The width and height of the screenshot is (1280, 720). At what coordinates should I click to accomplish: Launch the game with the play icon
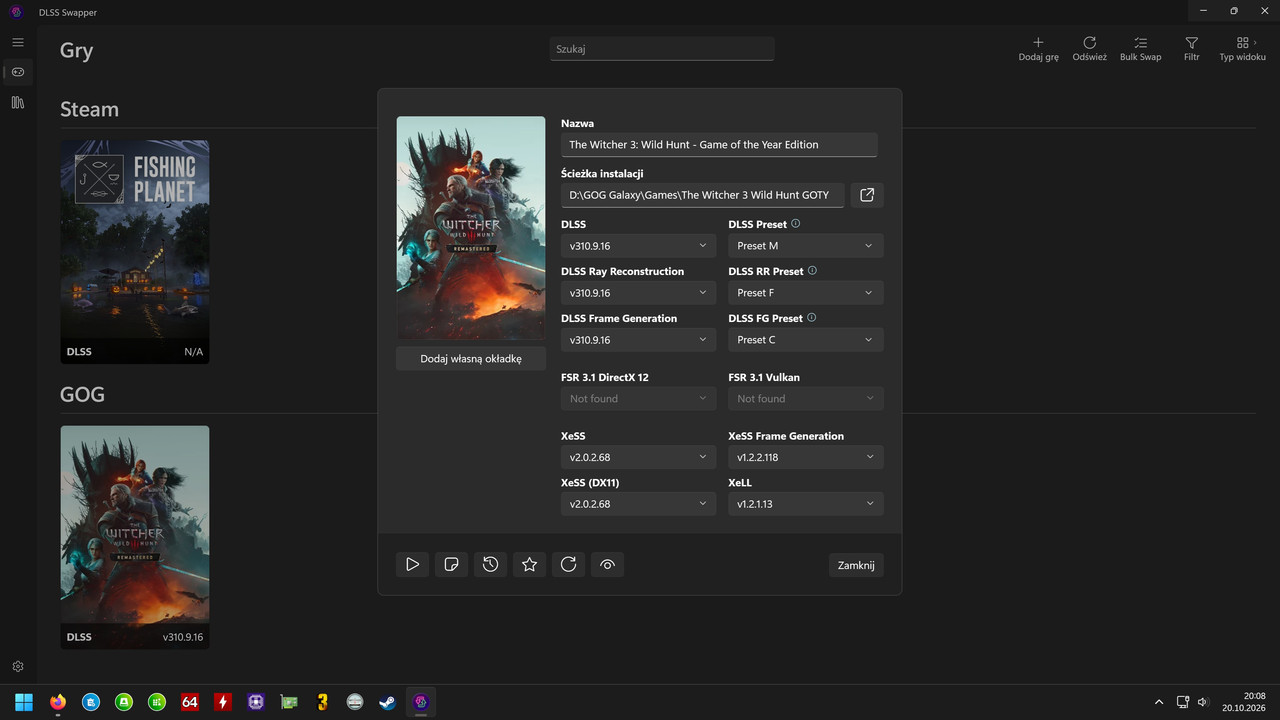[x=412, y=565]
